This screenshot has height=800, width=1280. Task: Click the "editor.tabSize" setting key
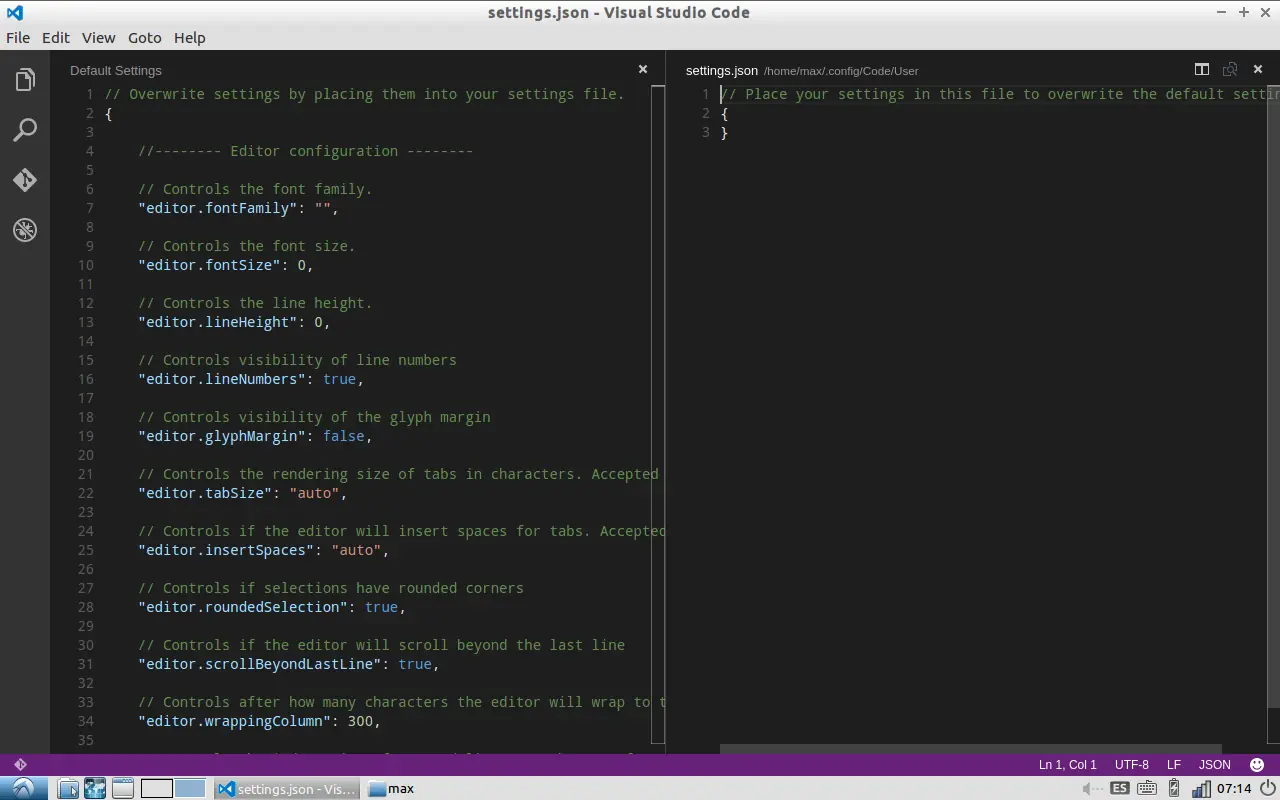[205, 493]
